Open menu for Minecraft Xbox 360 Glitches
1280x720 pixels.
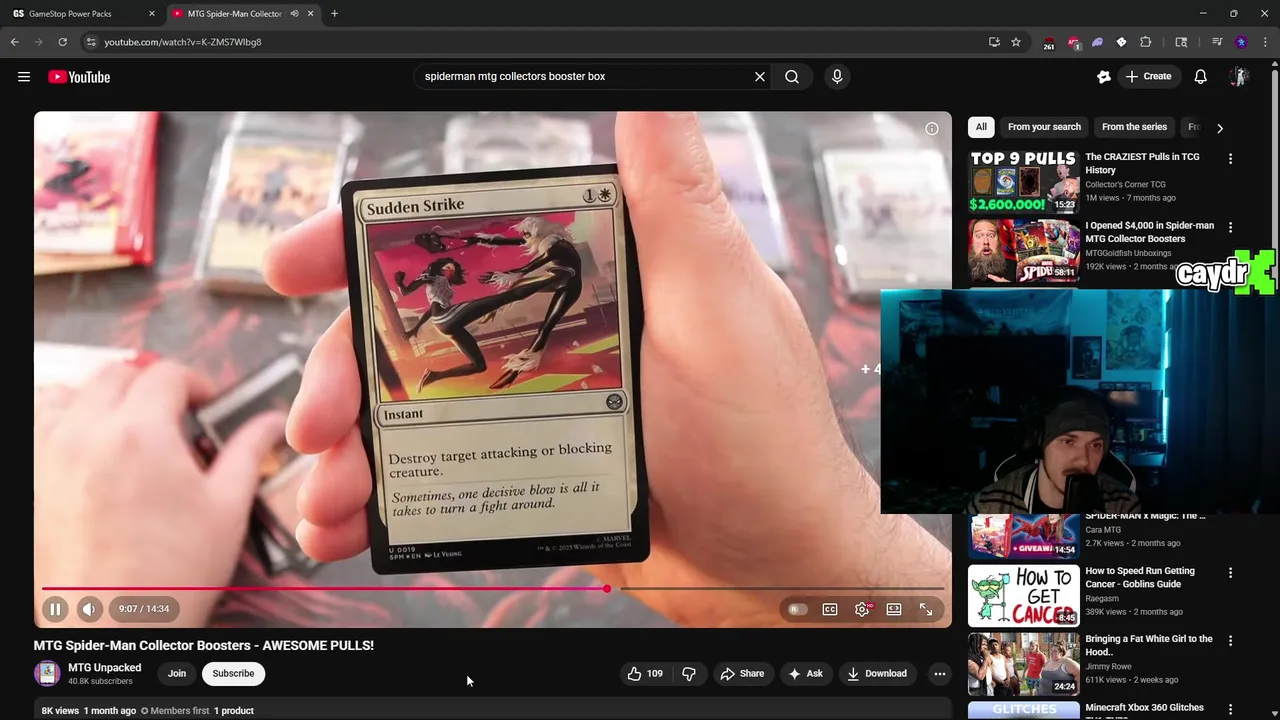coord(1230,709)
